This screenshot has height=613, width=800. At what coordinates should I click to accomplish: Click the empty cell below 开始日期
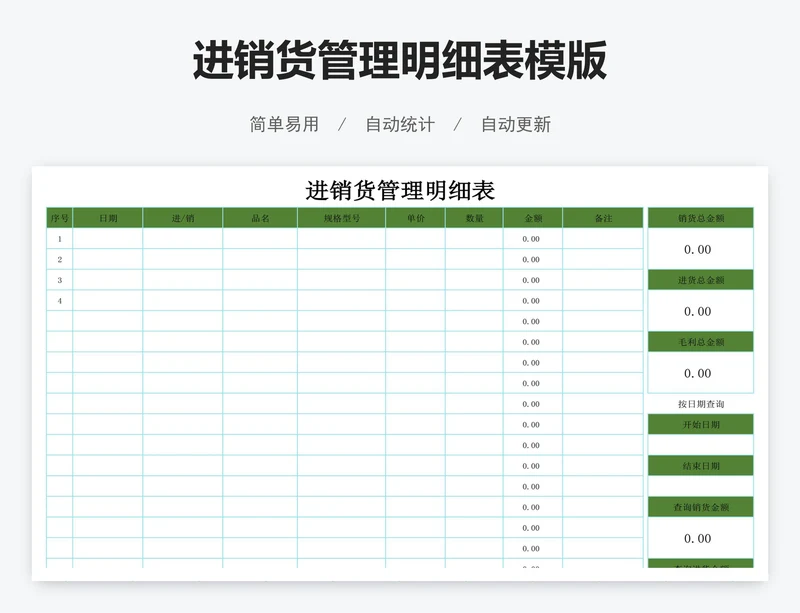pos(701,445)
